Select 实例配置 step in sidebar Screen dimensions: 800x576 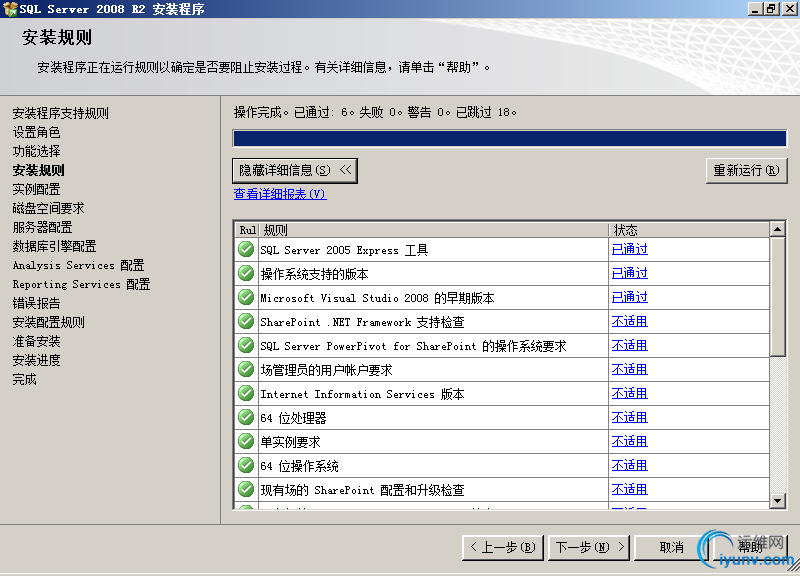coord(36,189)
